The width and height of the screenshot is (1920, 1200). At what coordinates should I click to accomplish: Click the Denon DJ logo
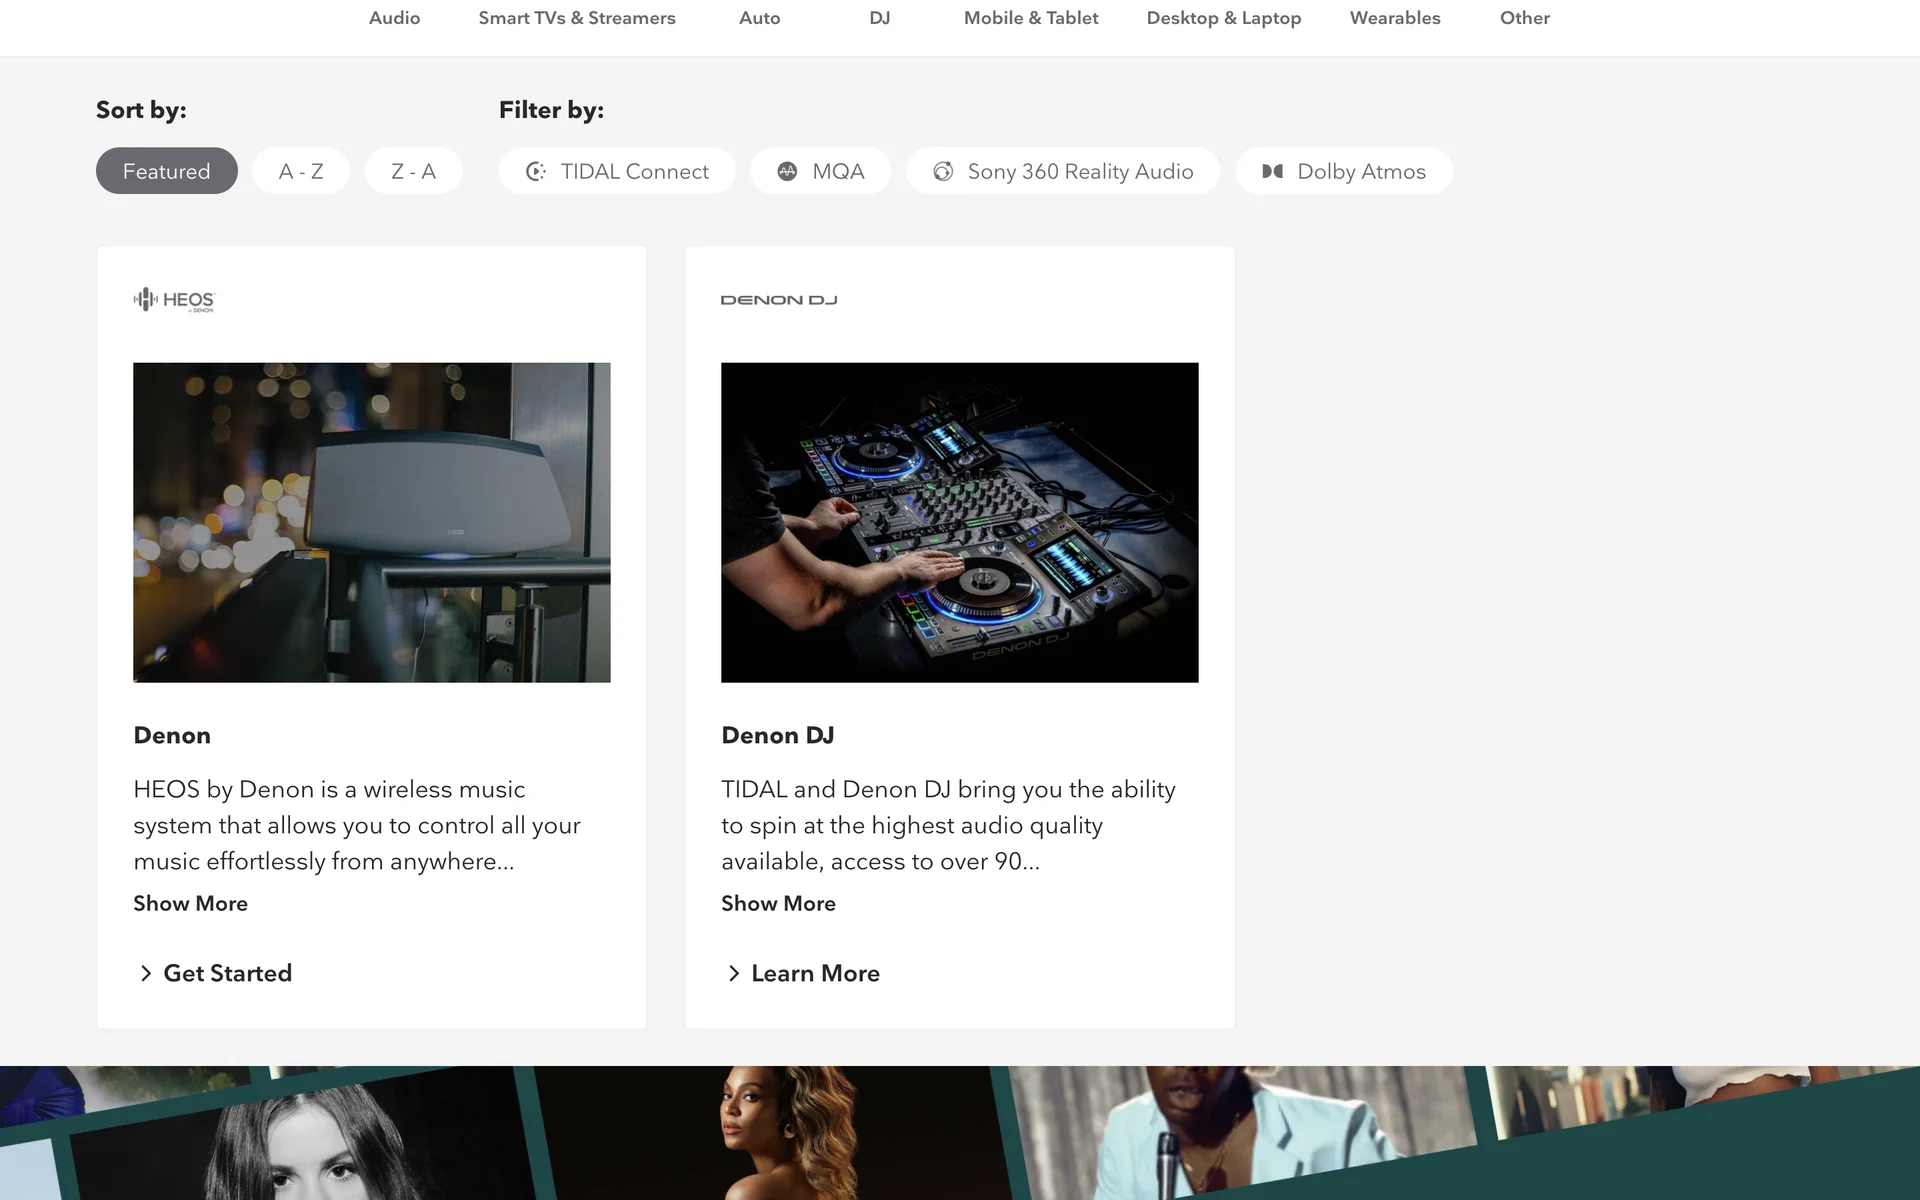click(x=779, y=300)
